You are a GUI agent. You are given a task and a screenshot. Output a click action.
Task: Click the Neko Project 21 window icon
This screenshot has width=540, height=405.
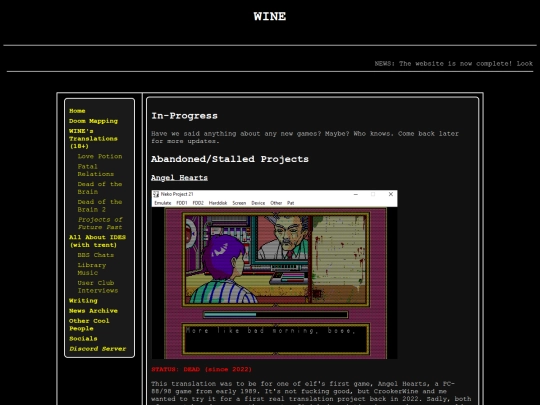coord(156,194)
